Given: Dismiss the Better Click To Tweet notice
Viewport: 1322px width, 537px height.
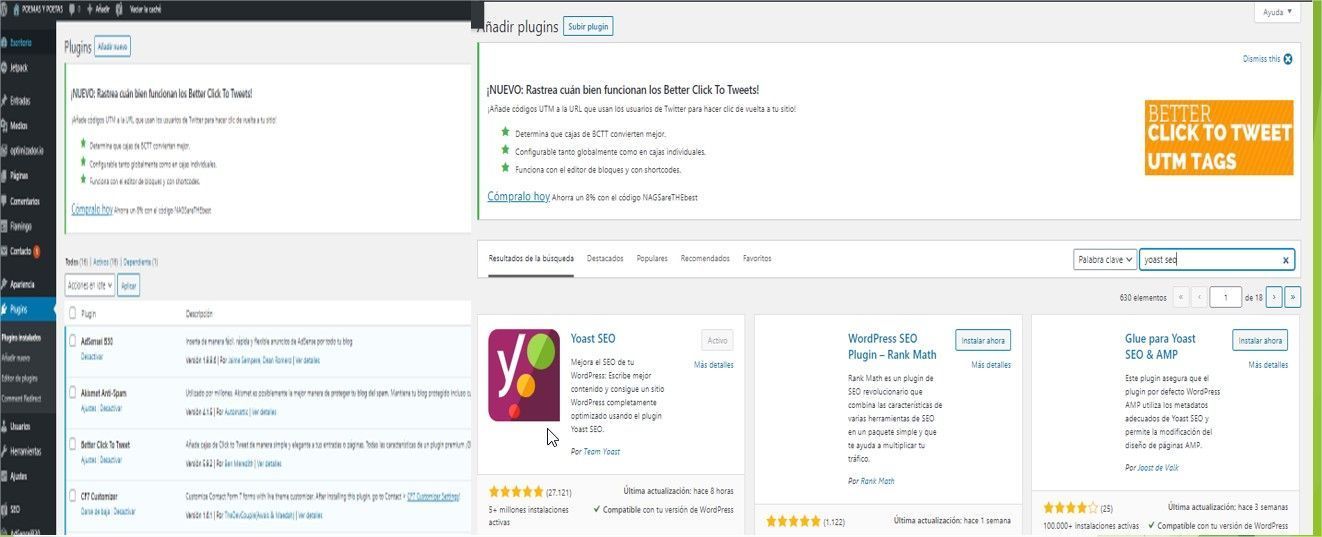Looking at the screenshot, I should [1268, 59].
